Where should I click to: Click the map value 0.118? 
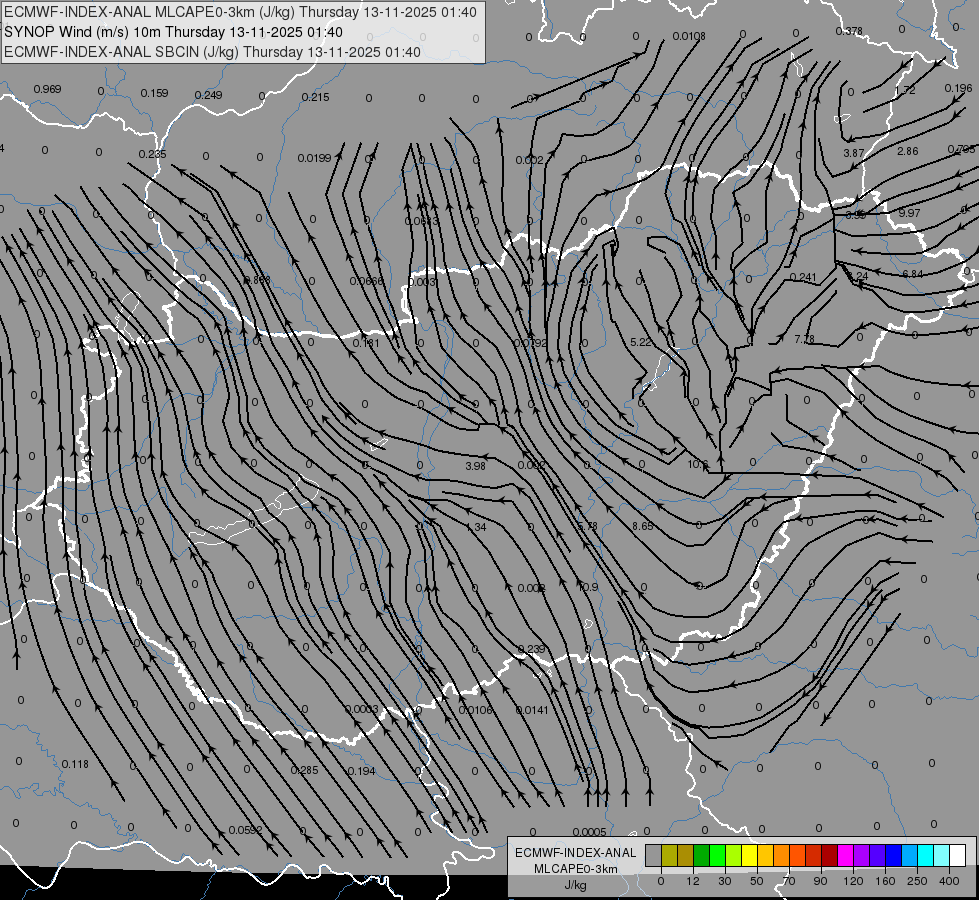coord(75,764)
